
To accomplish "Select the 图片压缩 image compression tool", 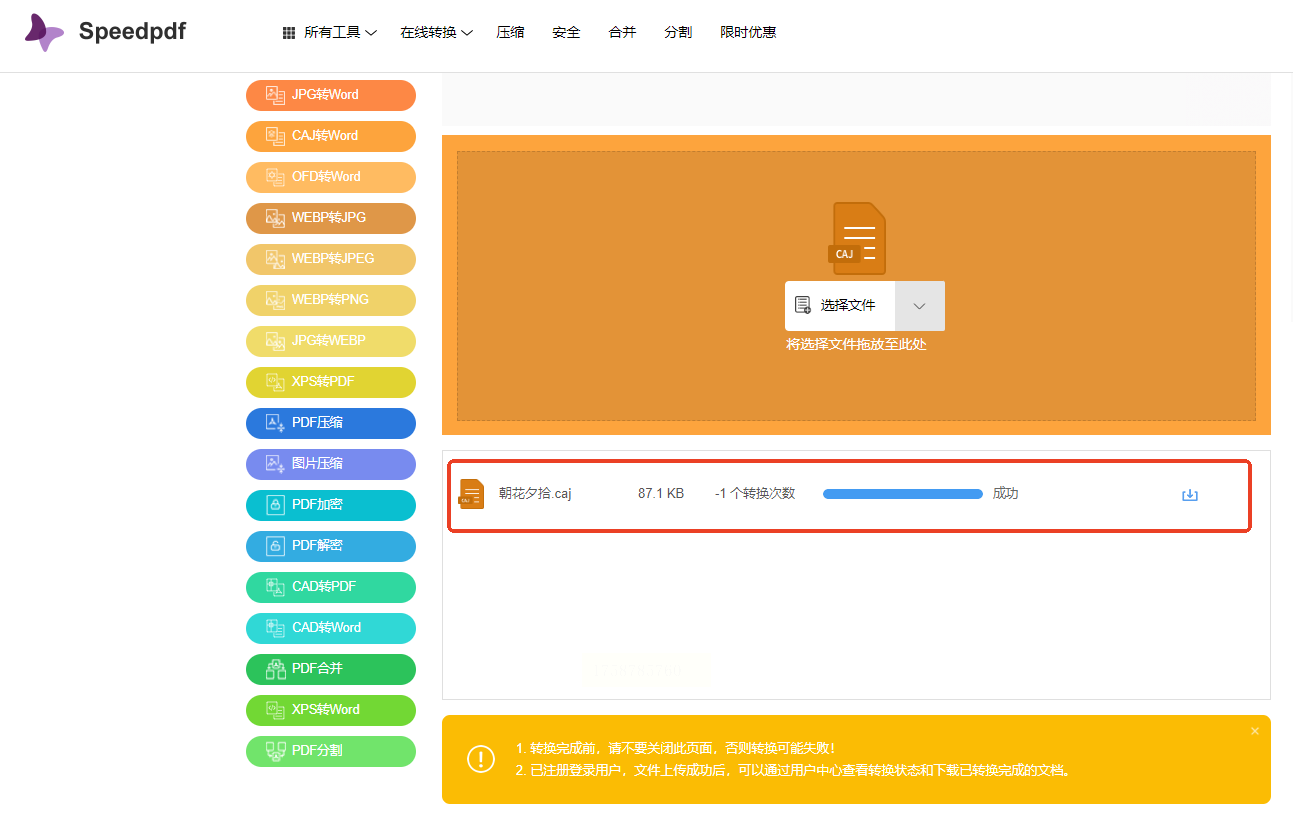I will tap(330, 464).
